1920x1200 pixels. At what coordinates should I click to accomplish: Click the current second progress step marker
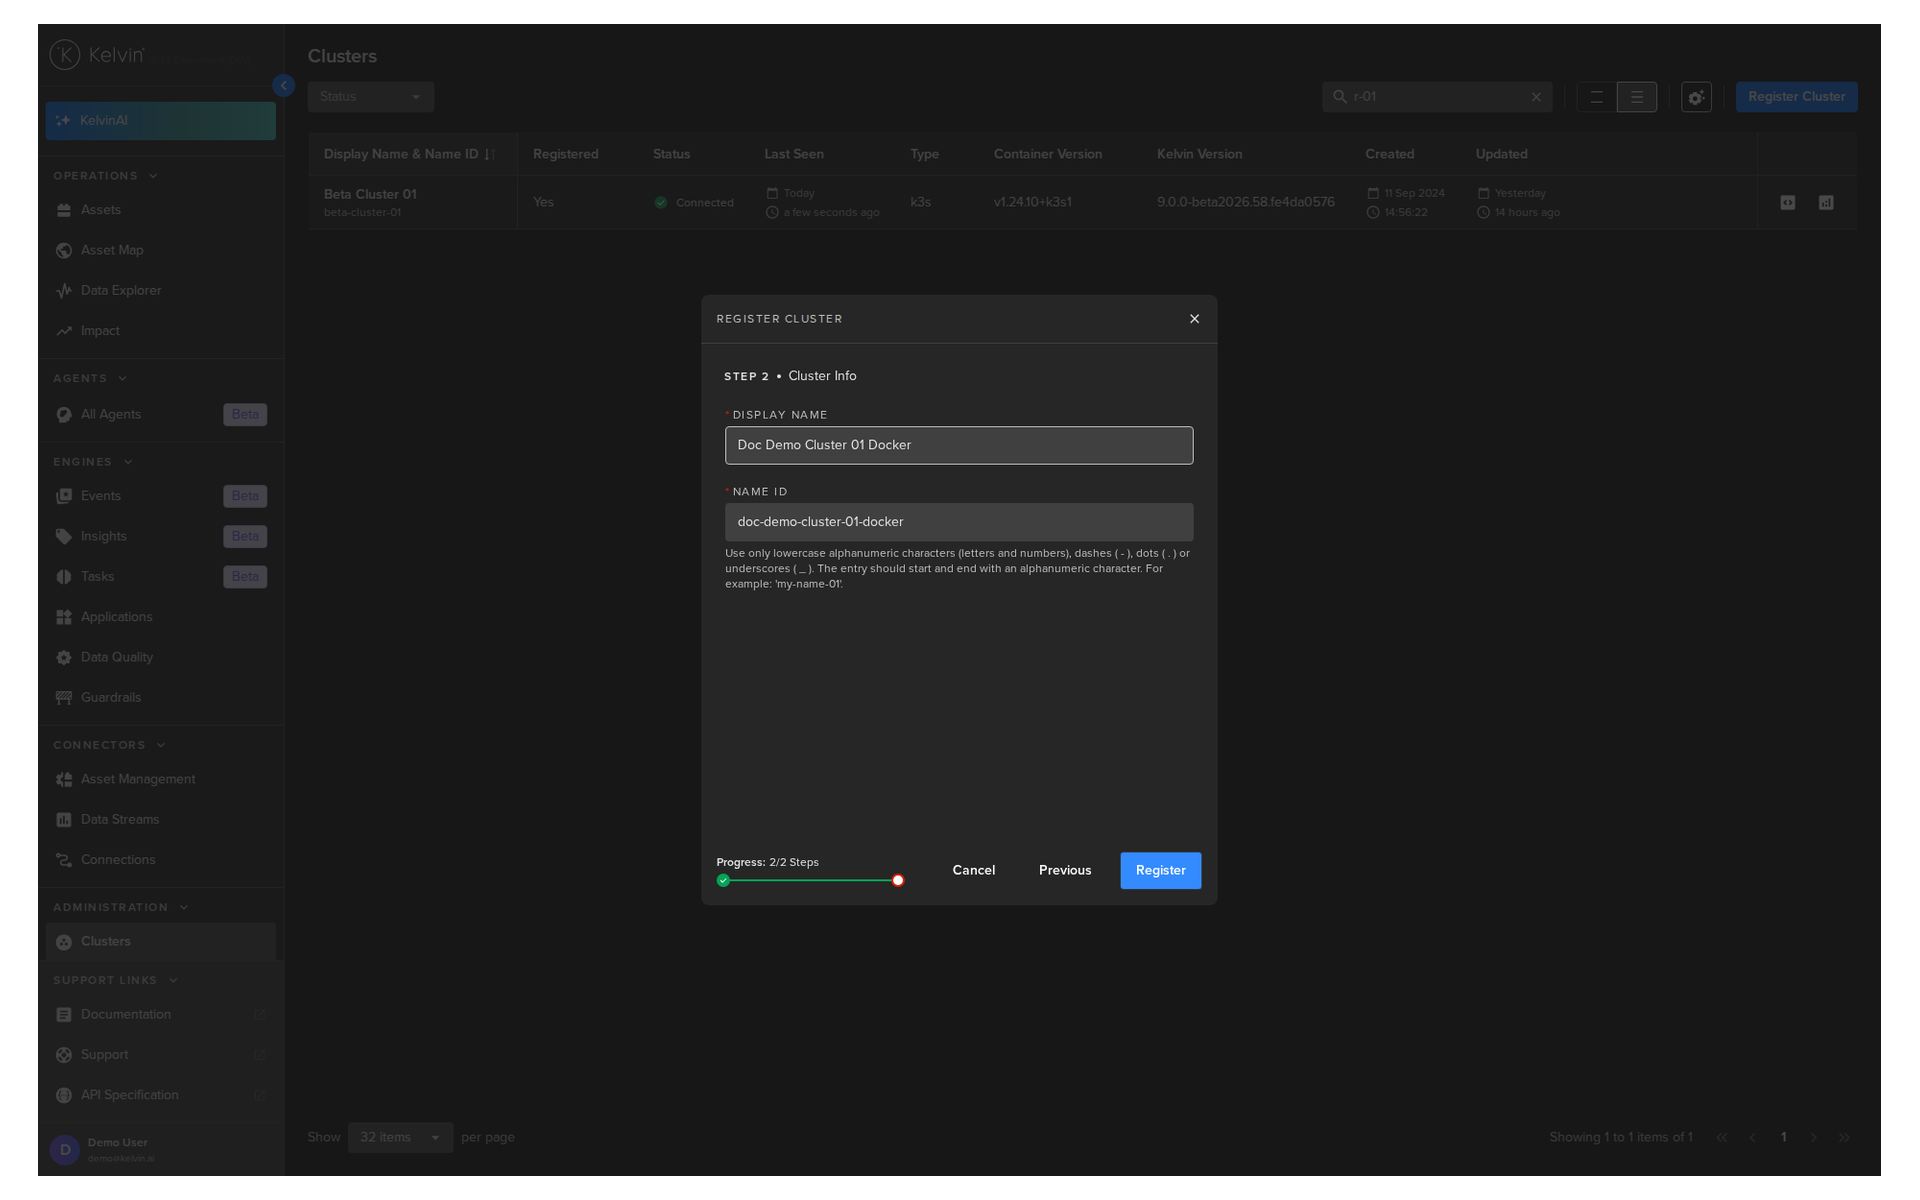[x=898, y=880]
